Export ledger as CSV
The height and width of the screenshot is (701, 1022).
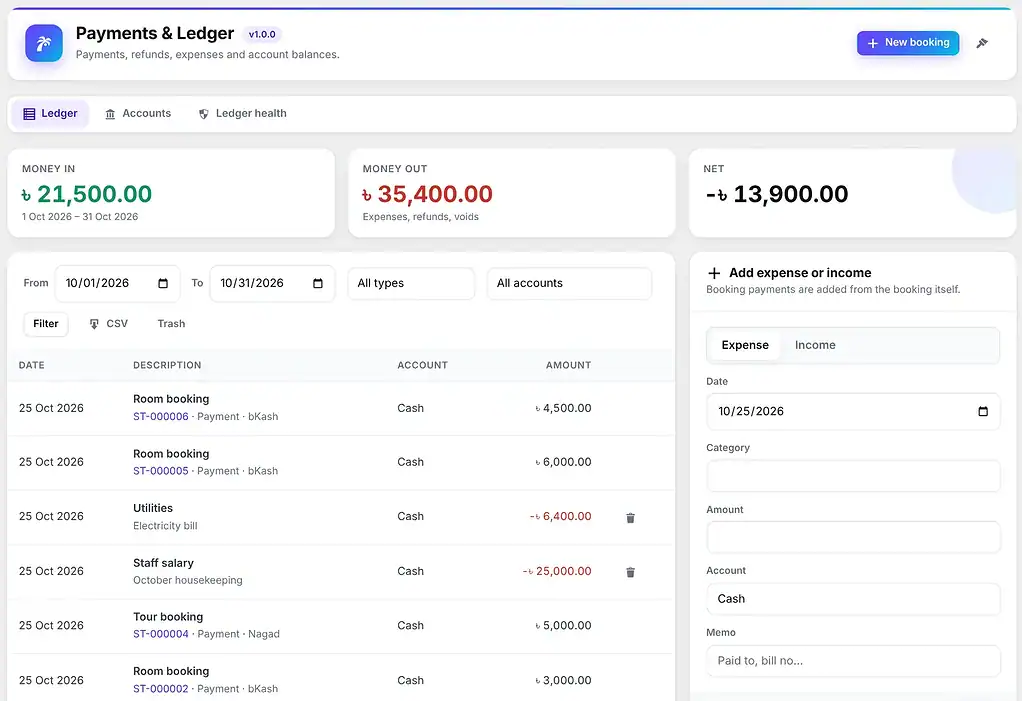coord(109,324)
